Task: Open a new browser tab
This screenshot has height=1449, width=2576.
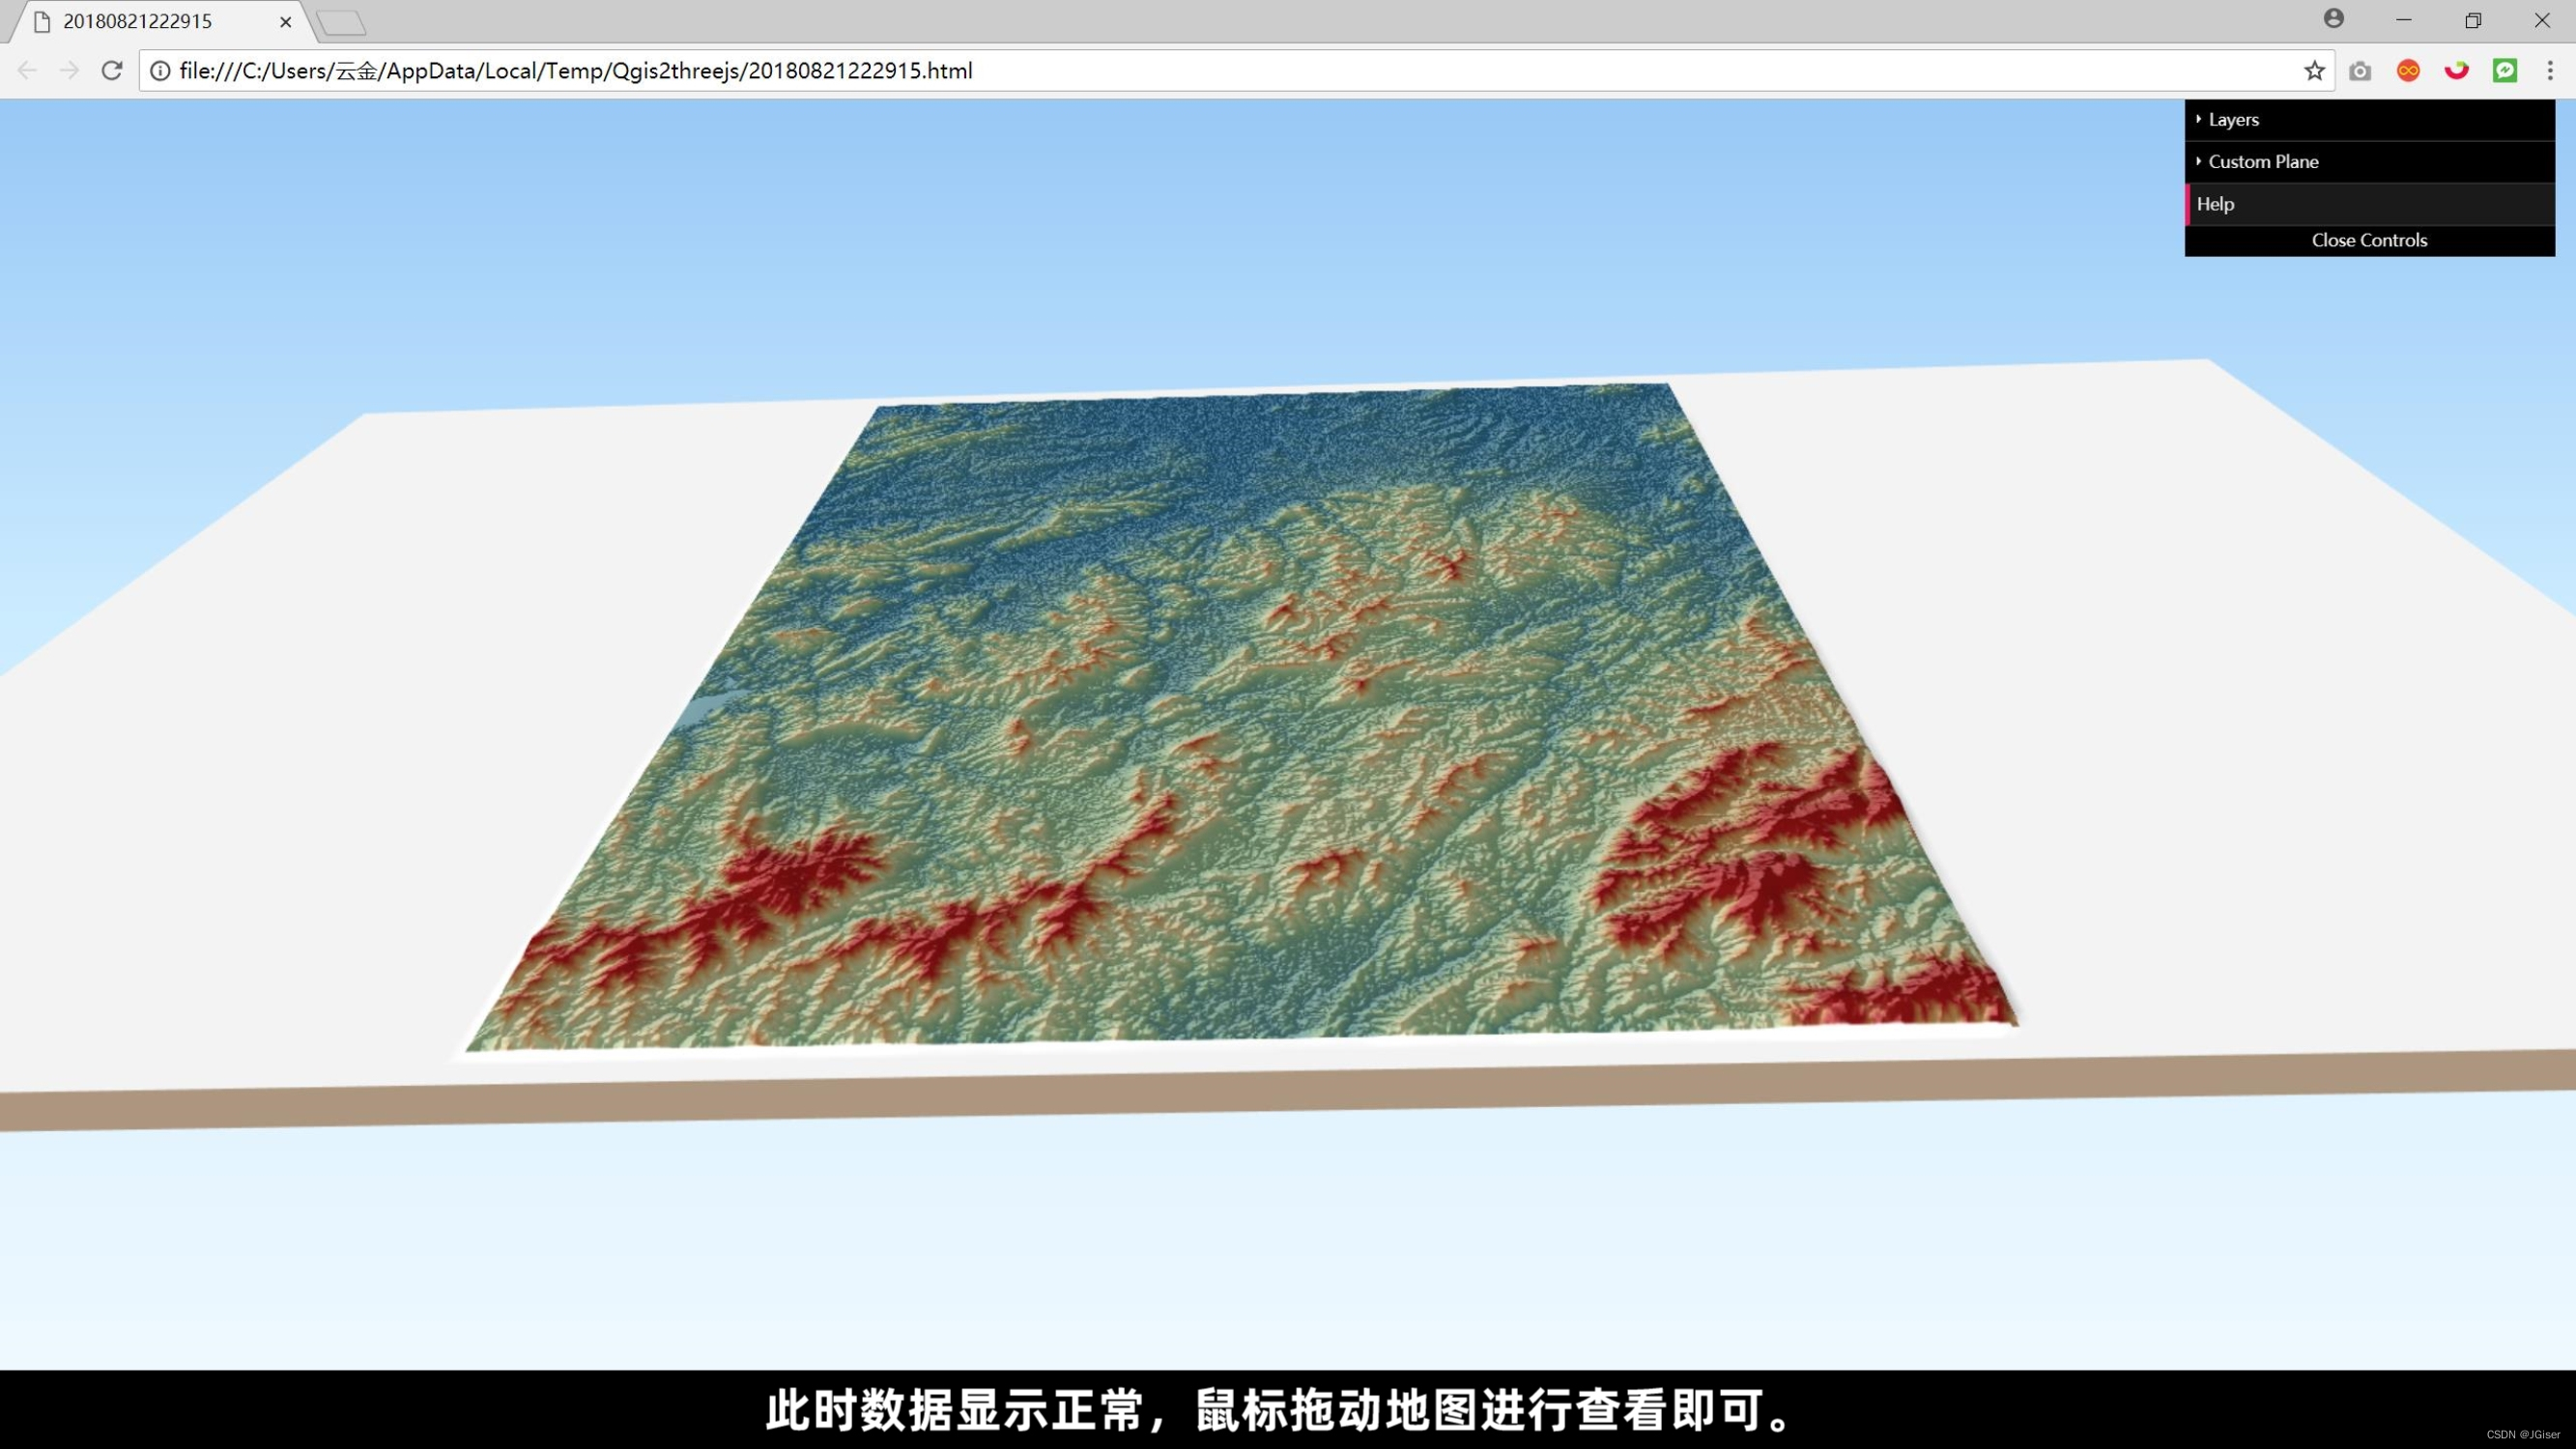Action: [x=340, y=20]
